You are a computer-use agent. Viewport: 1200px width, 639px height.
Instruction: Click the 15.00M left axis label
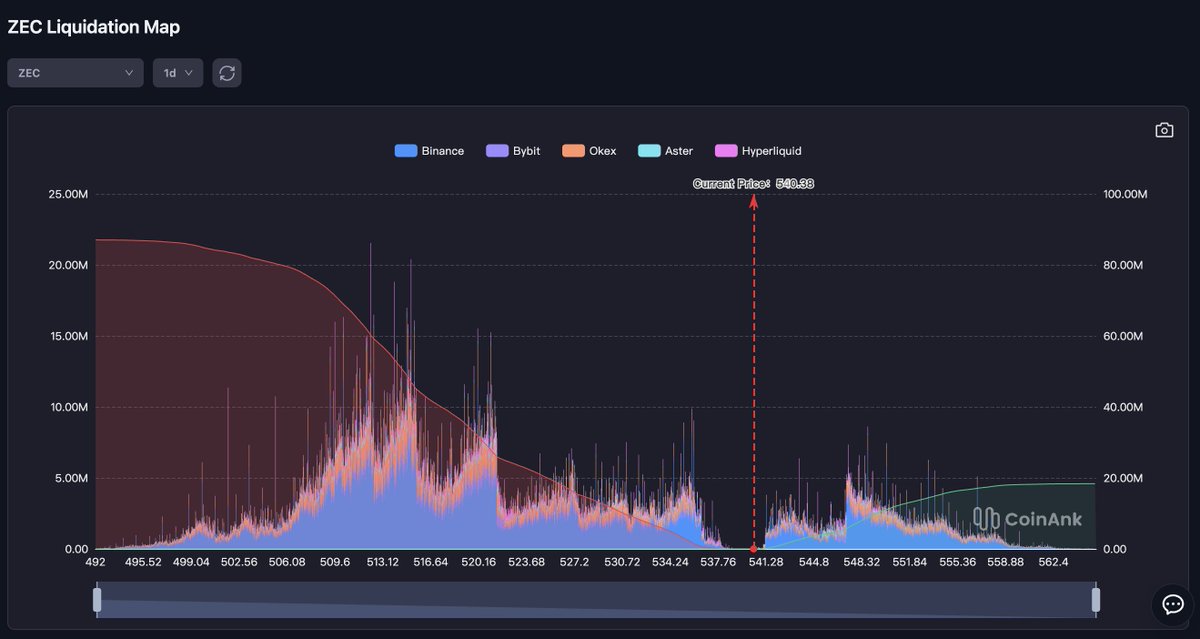[68, 336]
